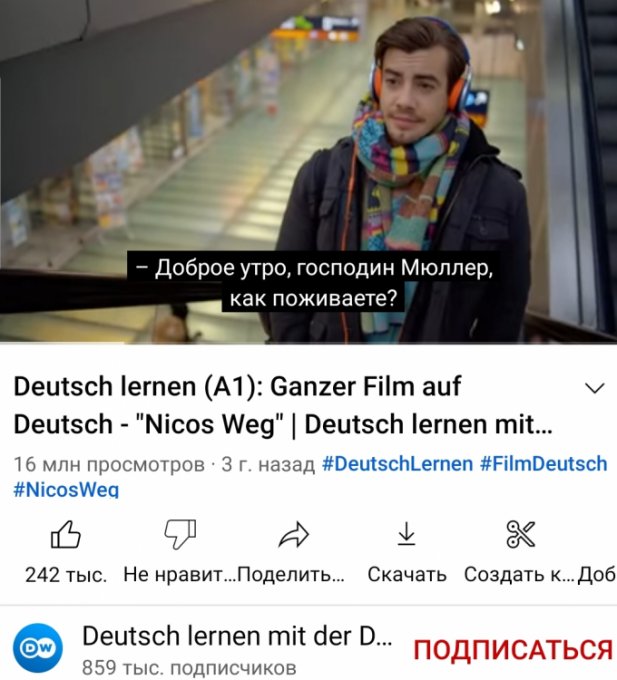Tap the video player frame
Image resolution: width=617 pixels, height=680 pixels.
[x=308, y=171]
